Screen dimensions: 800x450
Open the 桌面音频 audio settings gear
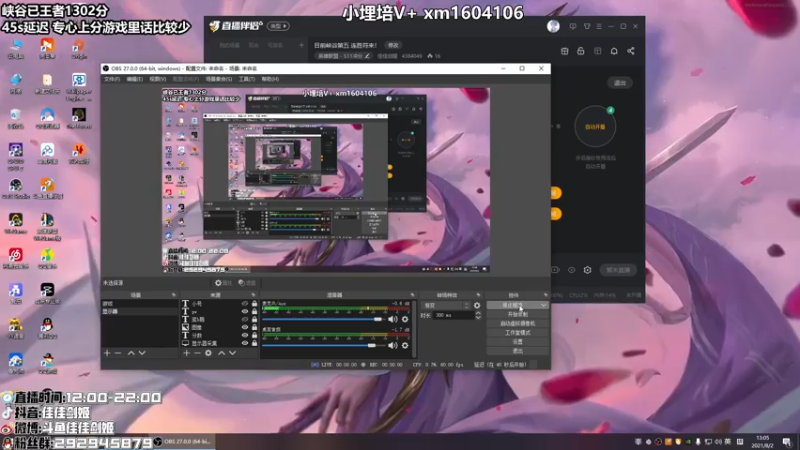coord(405,345)
